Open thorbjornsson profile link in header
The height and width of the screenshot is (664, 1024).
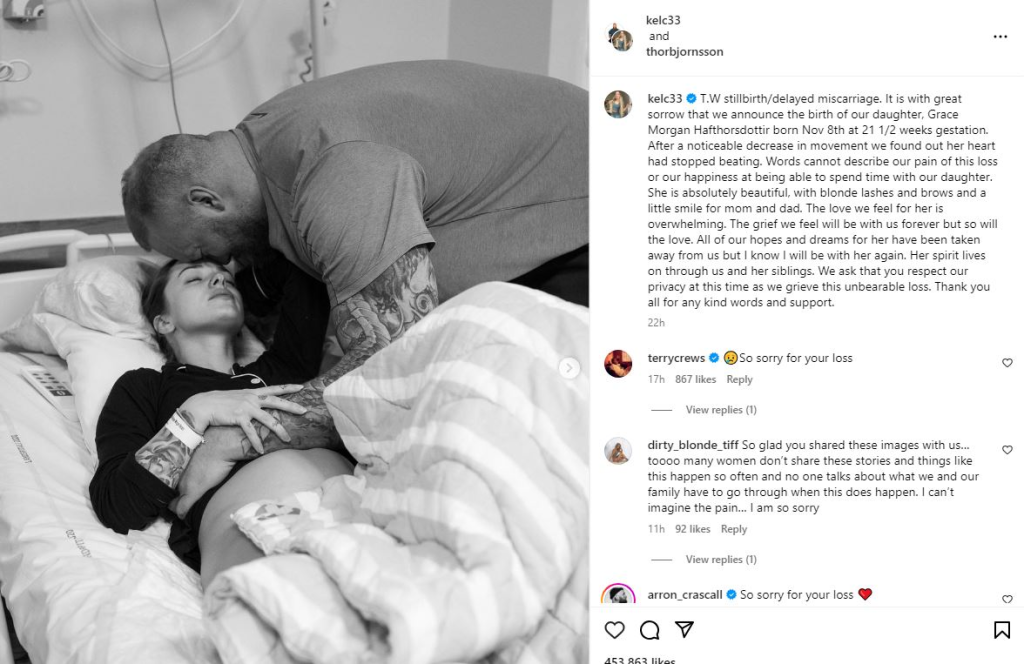click(684, 52)
